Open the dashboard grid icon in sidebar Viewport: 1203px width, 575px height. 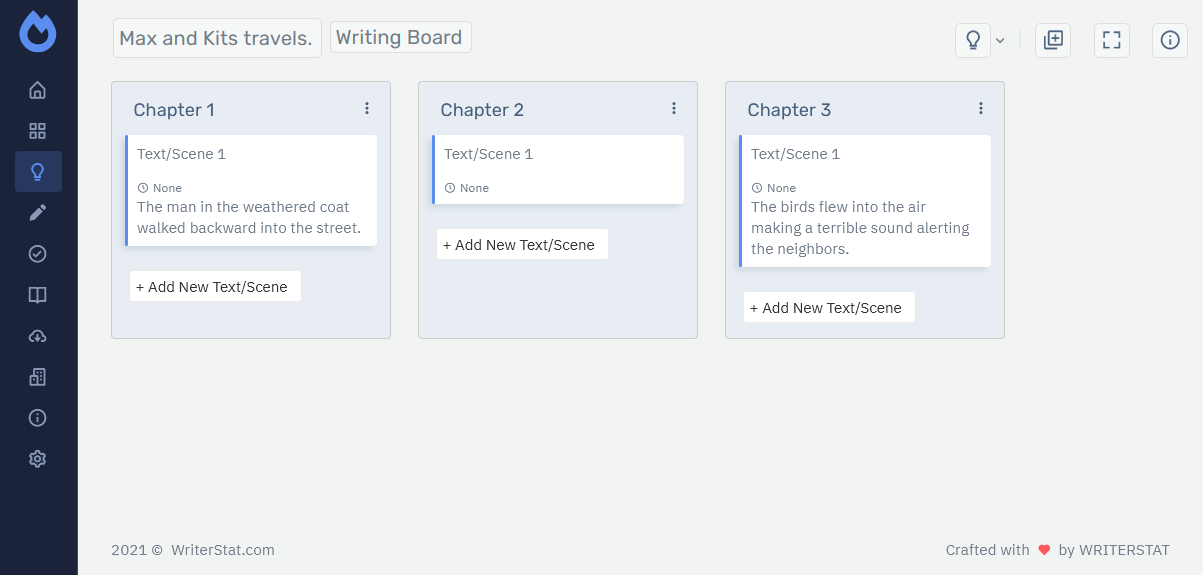pos(38,131)
